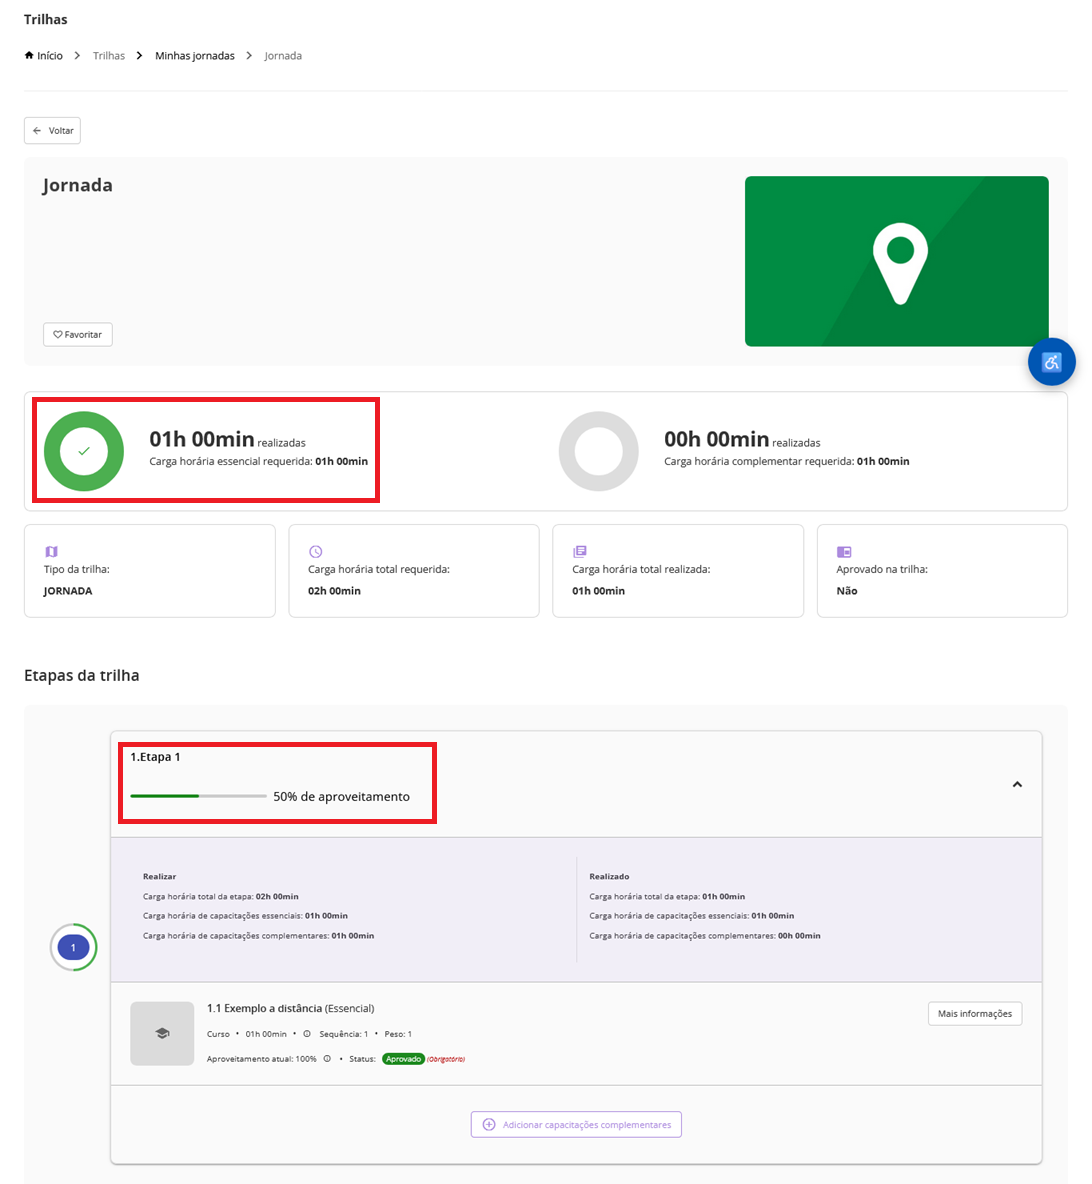Open Mais informações for Exemplo a distância
The width and height of the screenshot is (1092, 1184).
[974, 1014]
